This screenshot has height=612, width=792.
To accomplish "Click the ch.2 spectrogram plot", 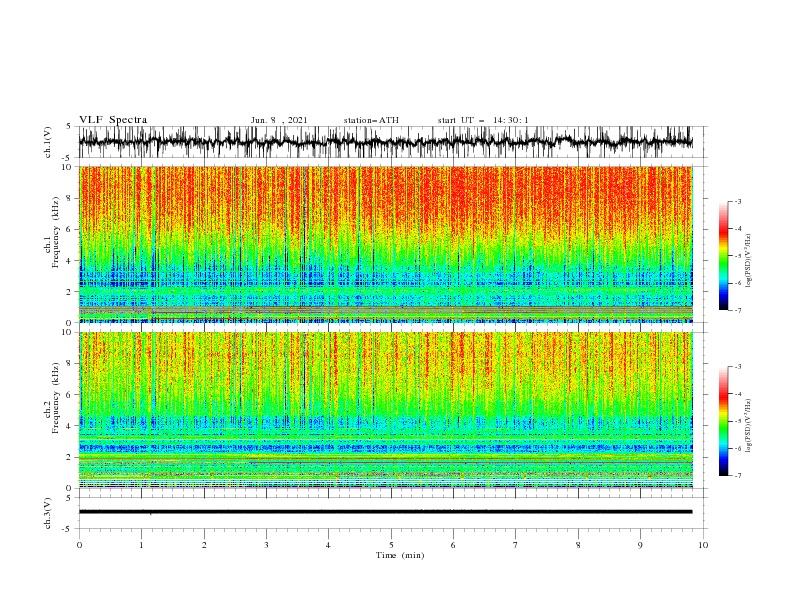I will point(385,410).
